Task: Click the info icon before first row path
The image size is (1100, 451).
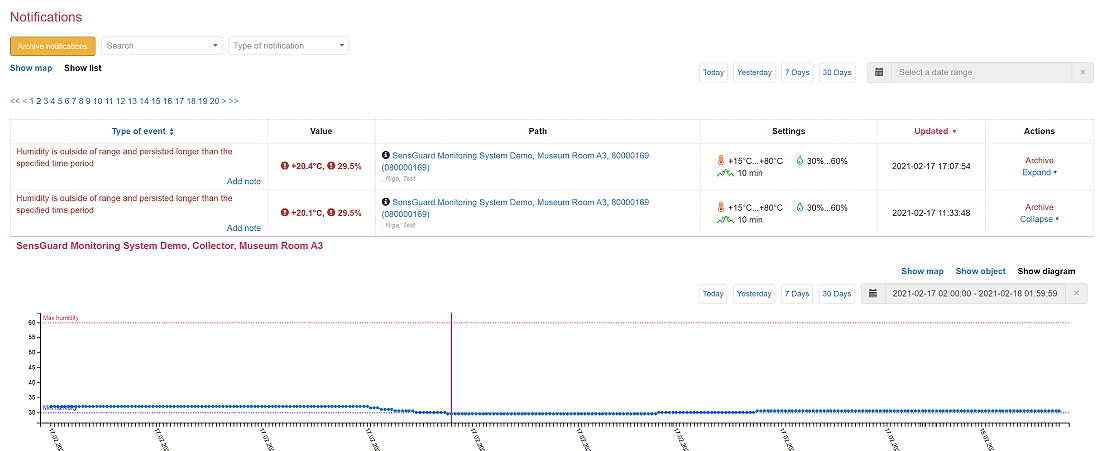Action: pos(386,155)
